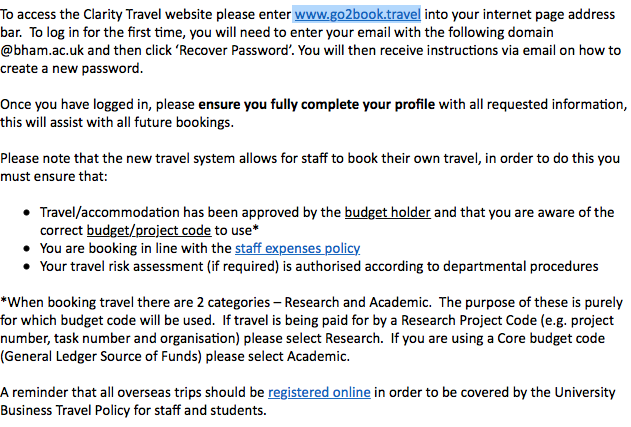Open the "staff expenses policy" link
631x427 pixels.
point(298,248)
